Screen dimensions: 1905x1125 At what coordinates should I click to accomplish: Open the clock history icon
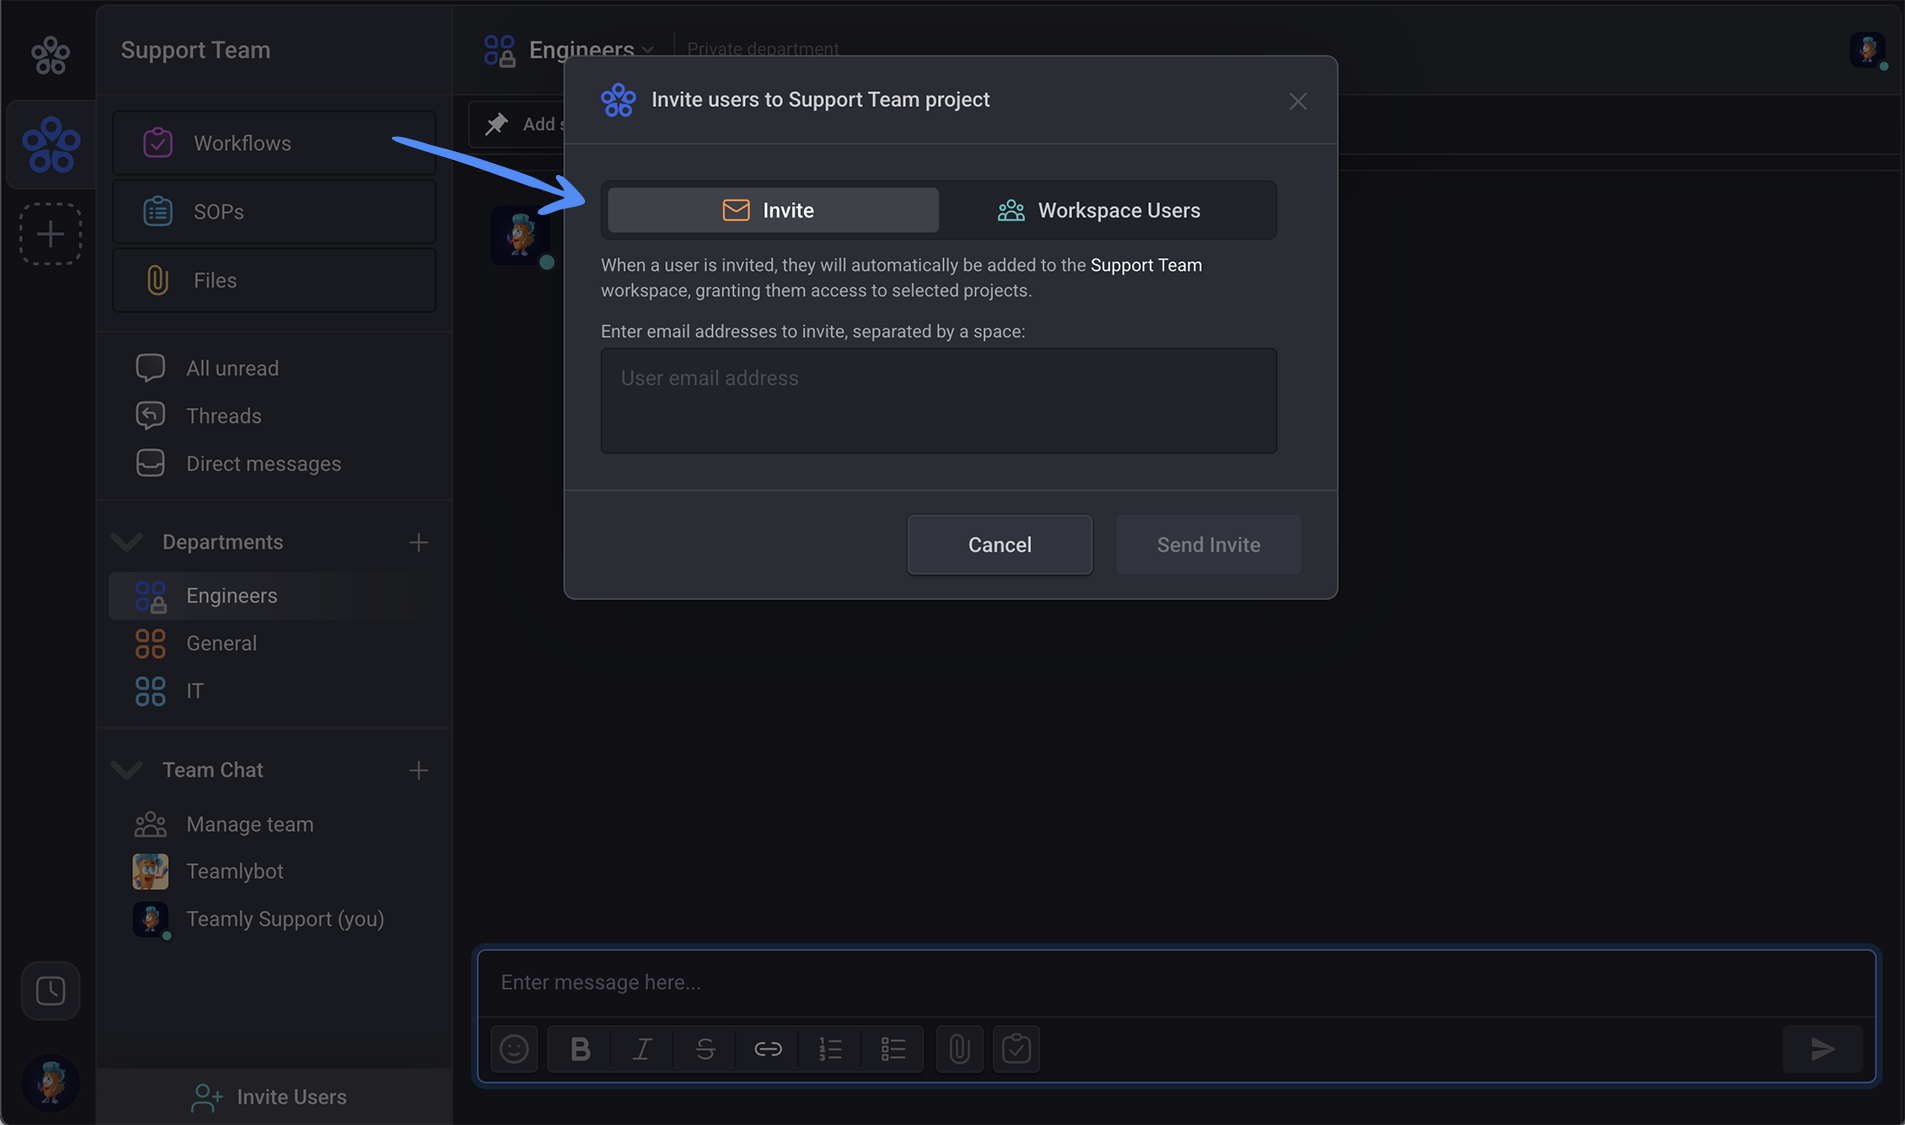(x=50, y=991)
